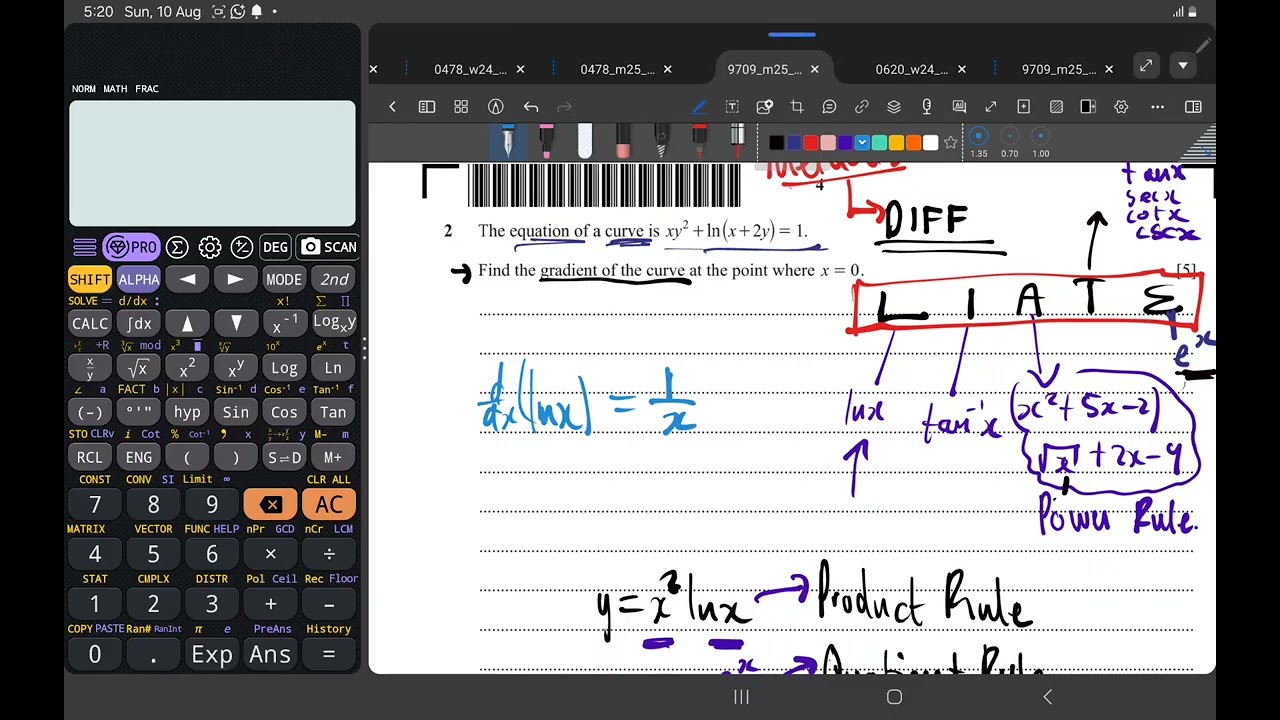
Task: Close the 0620_w24 tab
Action: point(961,69)
